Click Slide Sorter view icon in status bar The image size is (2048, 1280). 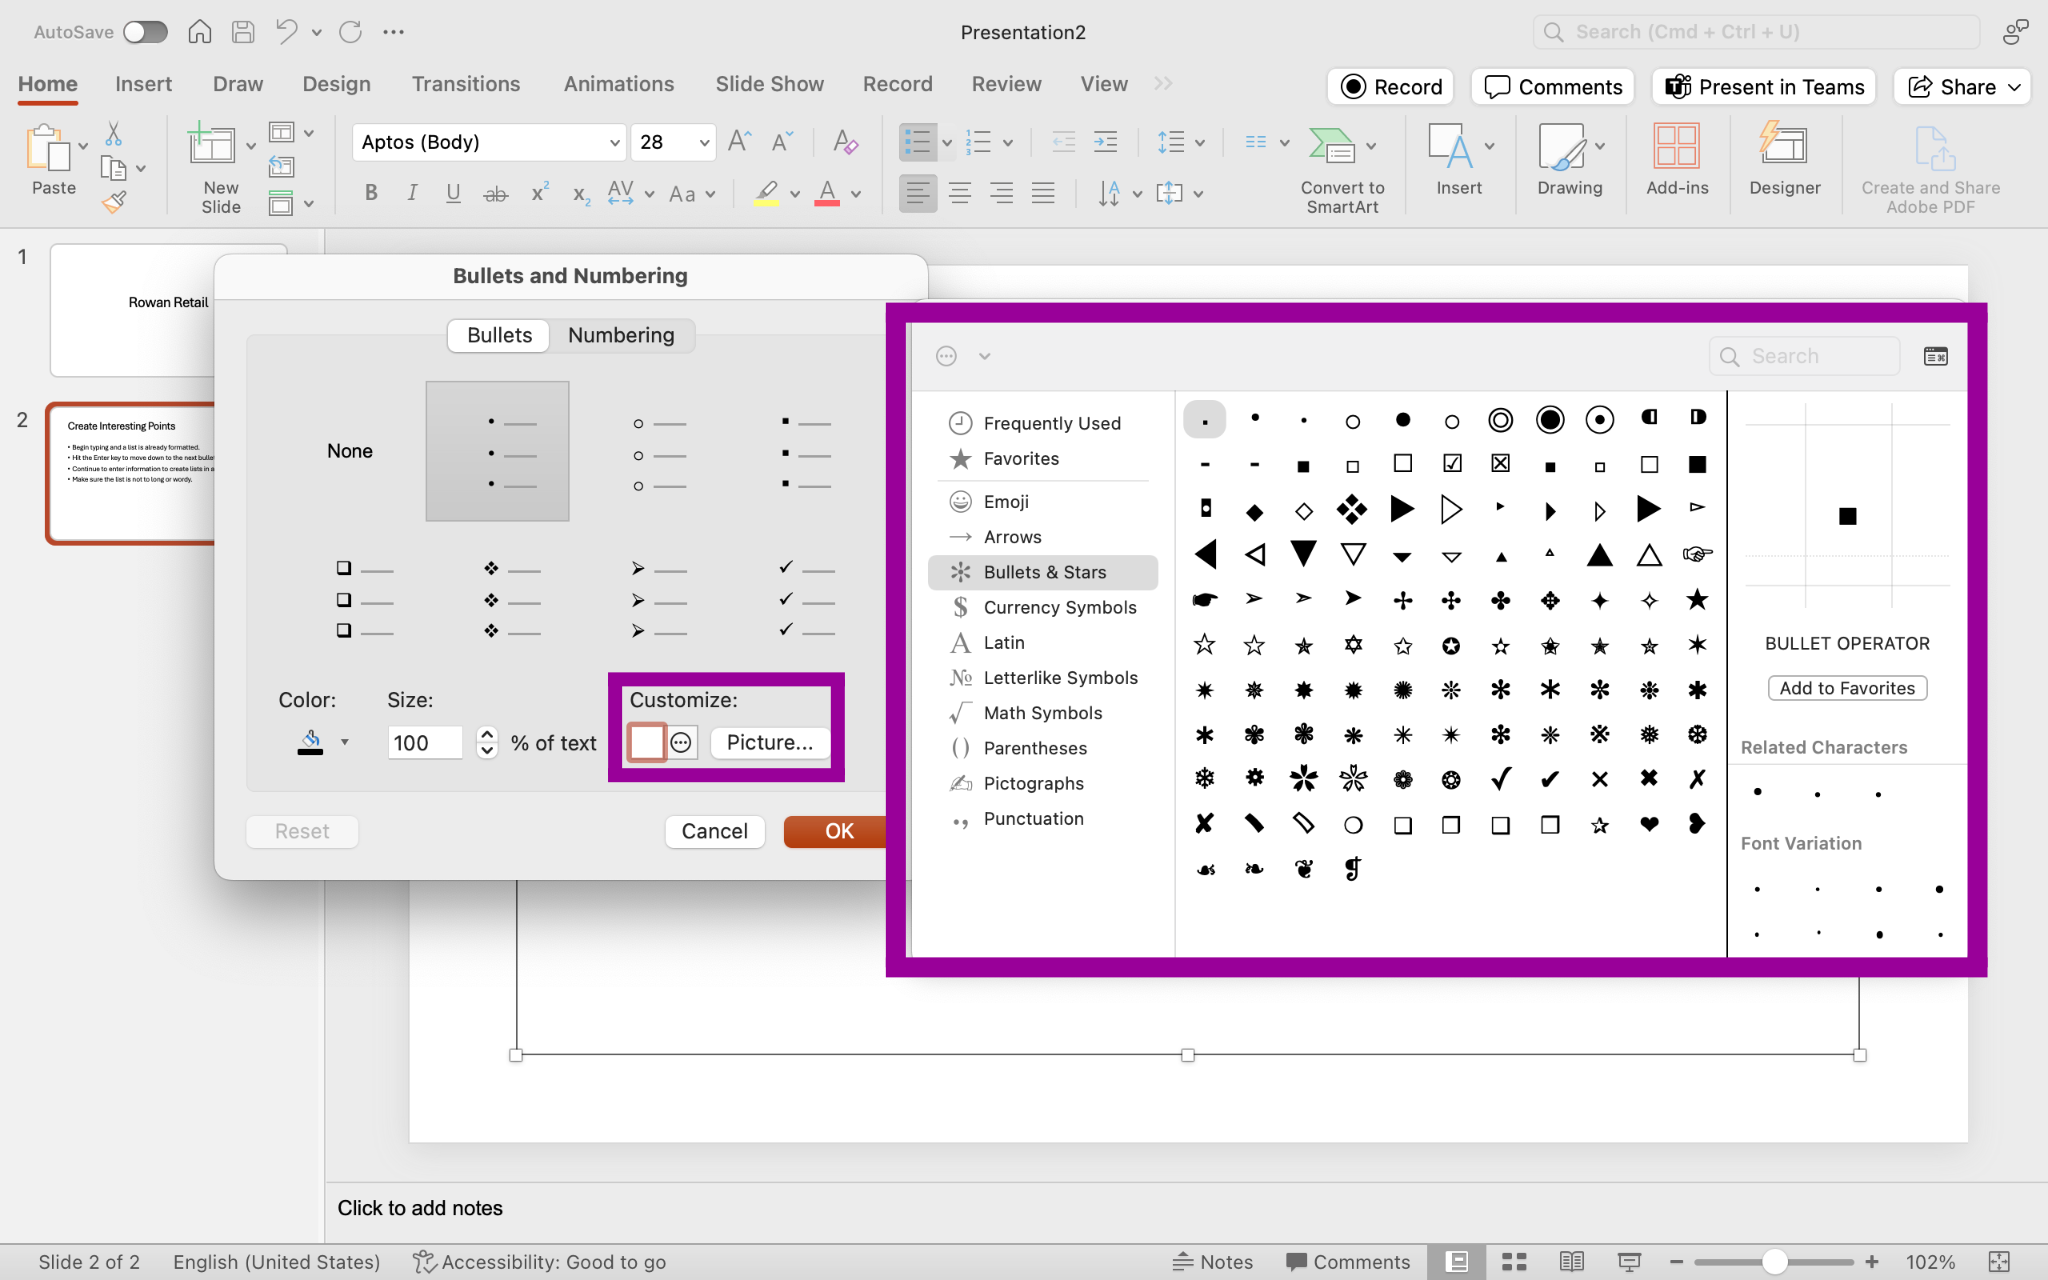[x=1514, y=1262]
